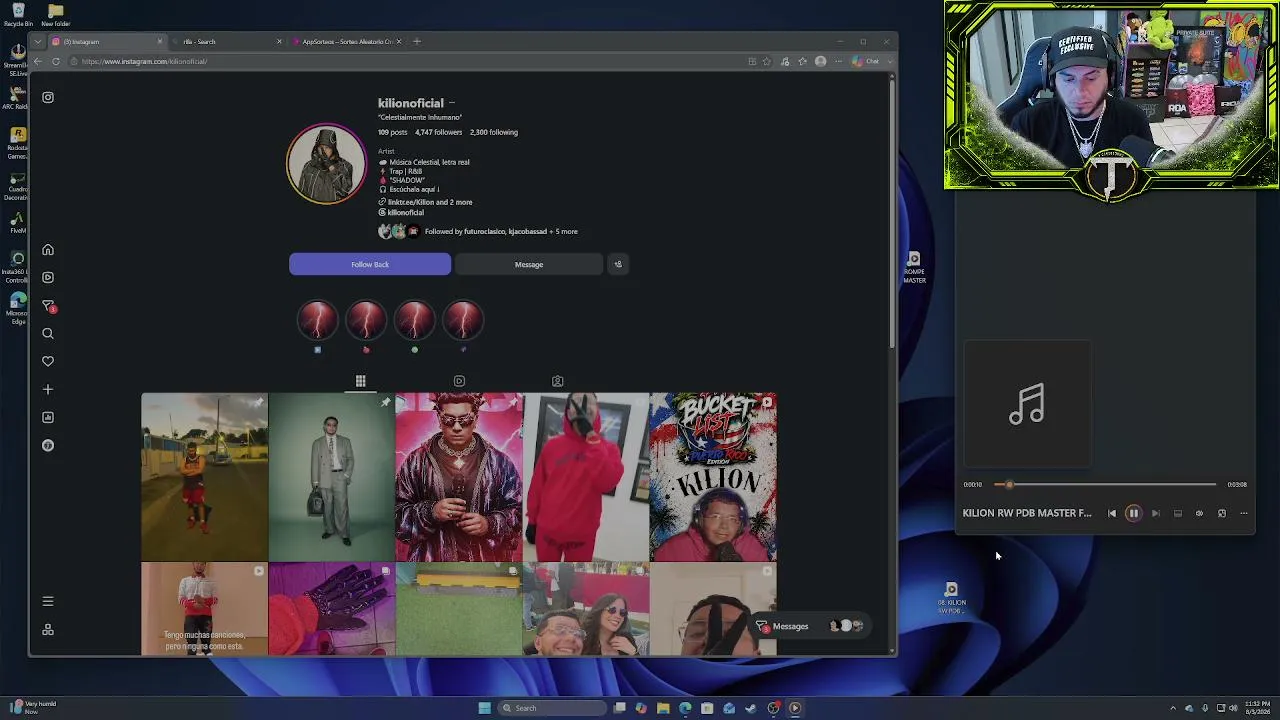Go back in the browser
This screenshot has width=1280, height=720.
click(38, 61)
